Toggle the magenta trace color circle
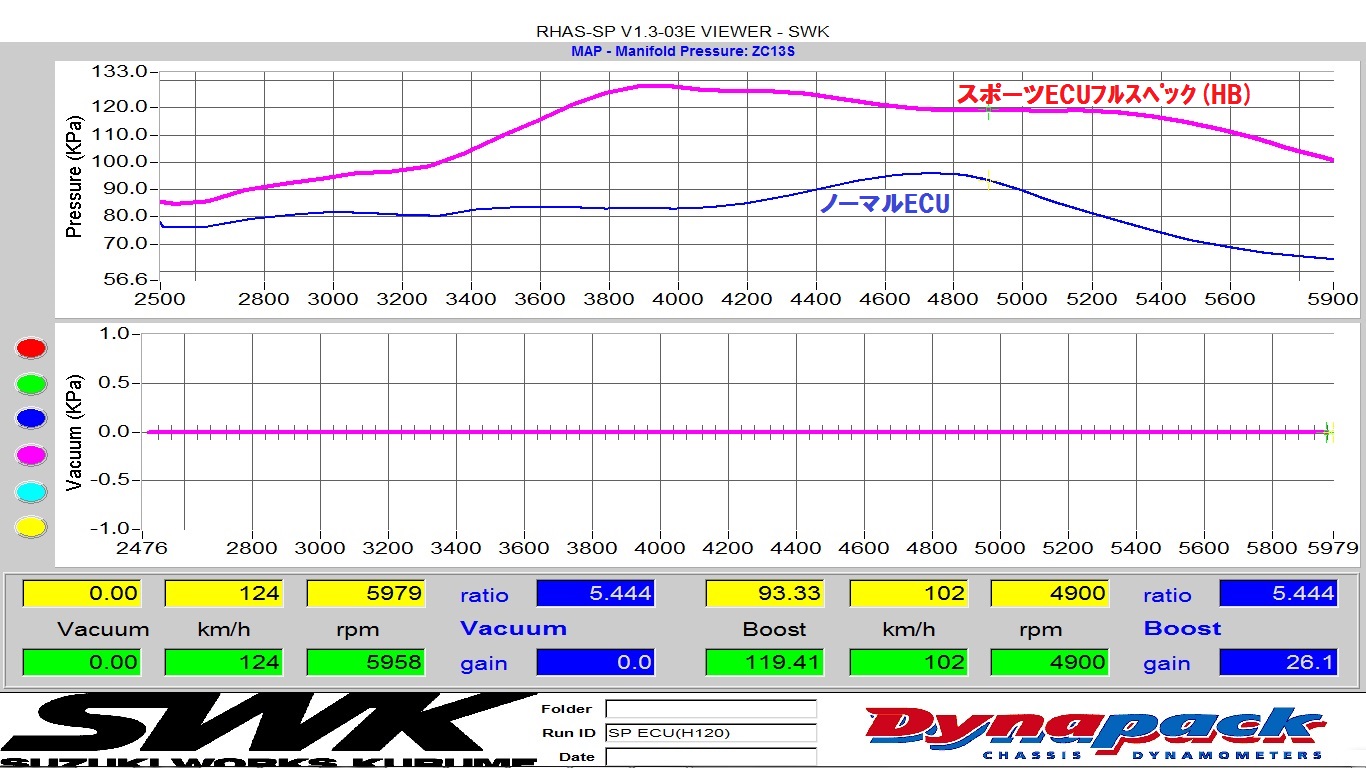 point(32,456)
